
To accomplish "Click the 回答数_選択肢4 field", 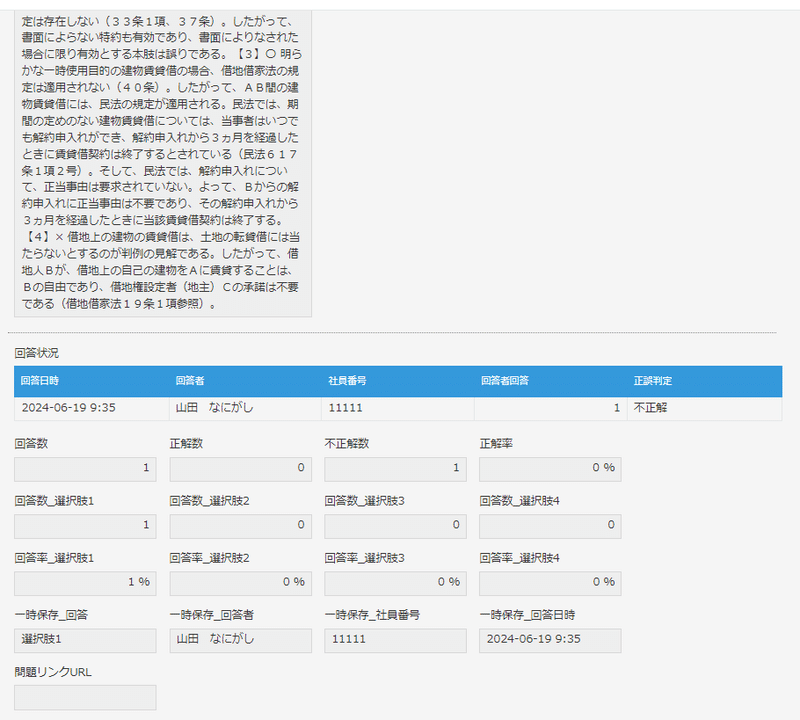I will (x=550, y=526).
